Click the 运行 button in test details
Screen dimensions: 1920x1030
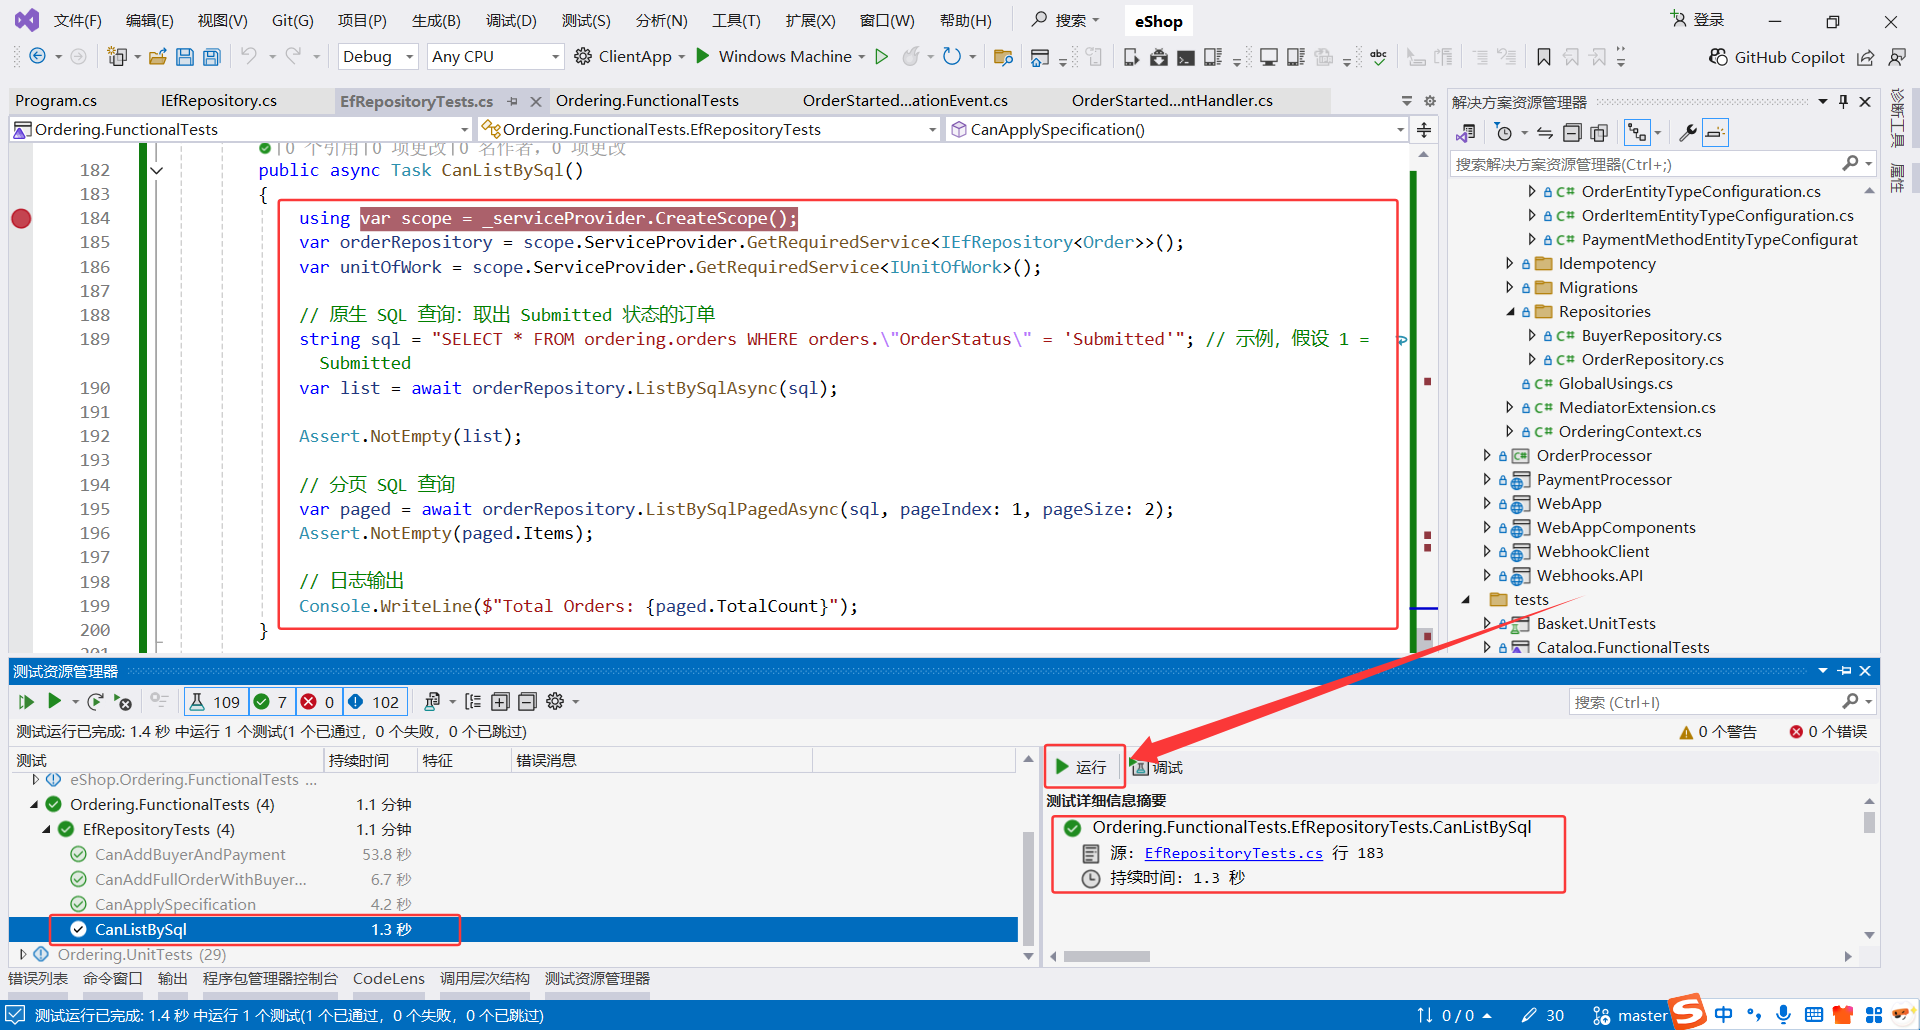click(x=1082, y=767)
